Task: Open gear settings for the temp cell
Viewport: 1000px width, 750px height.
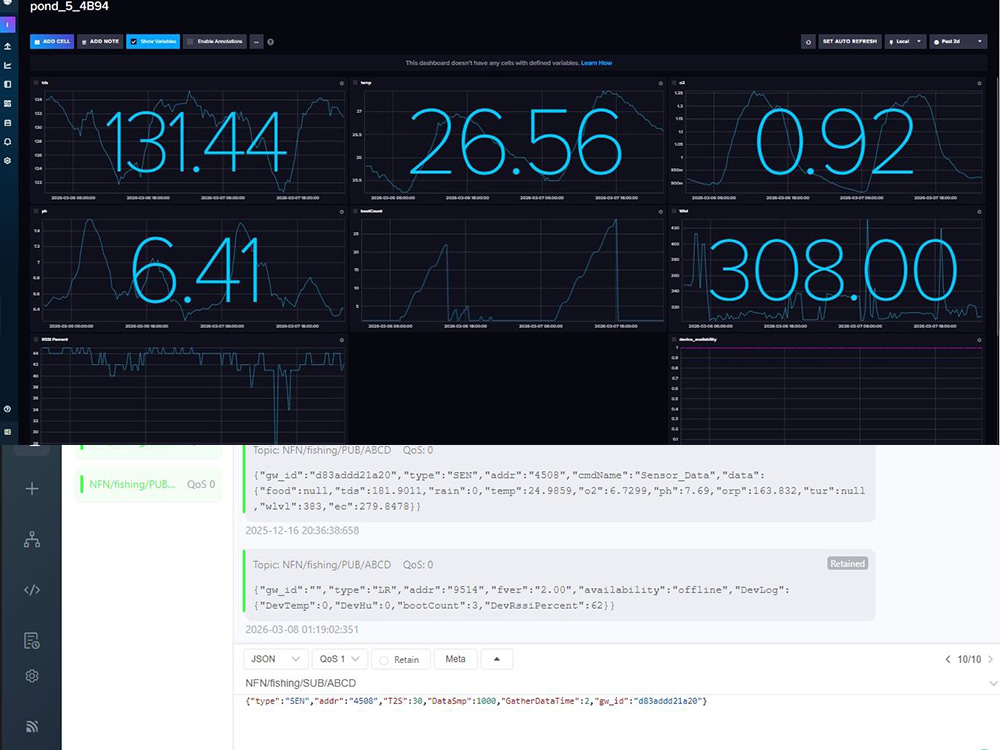Action: 660,84
